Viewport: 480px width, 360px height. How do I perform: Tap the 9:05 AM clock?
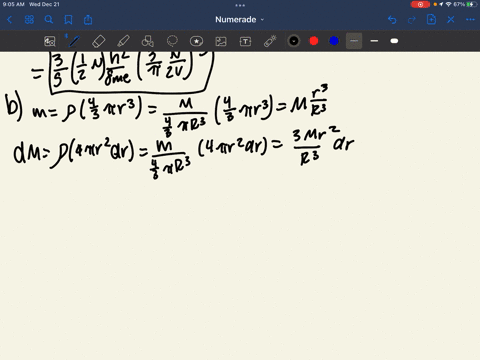14,4
